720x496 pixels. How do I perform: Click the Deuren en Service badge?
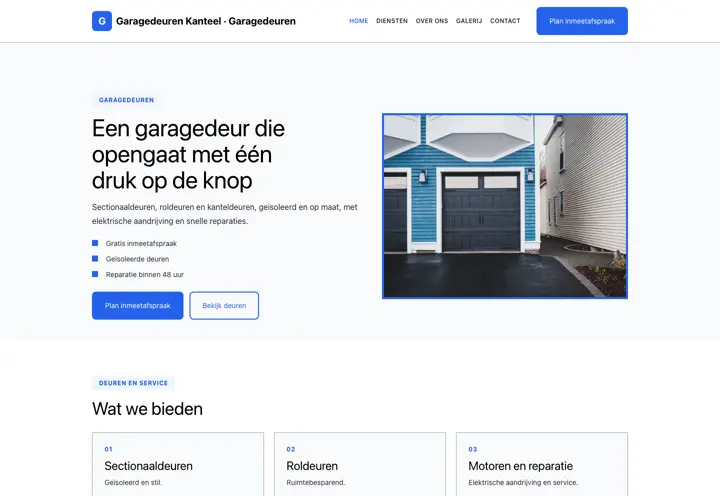pos(133,383)
